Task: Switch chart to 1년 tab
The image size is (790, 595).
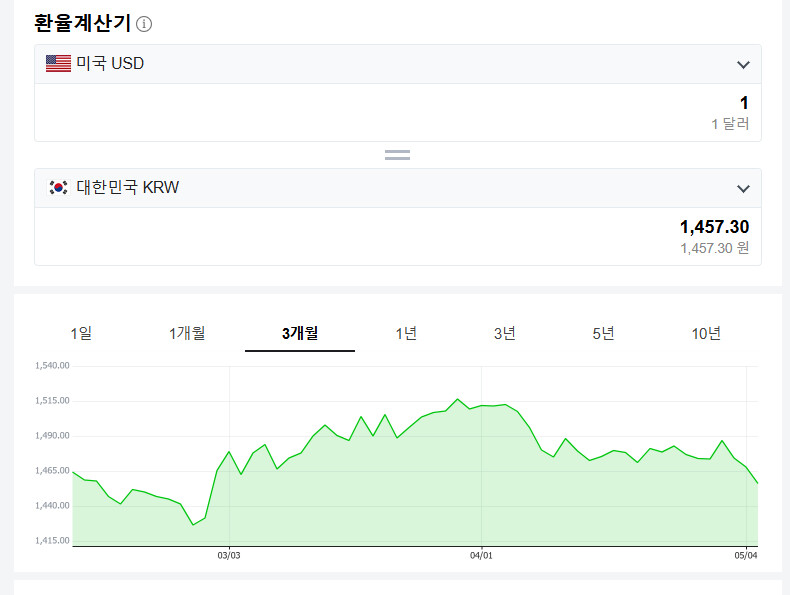Action: [406, 333]
